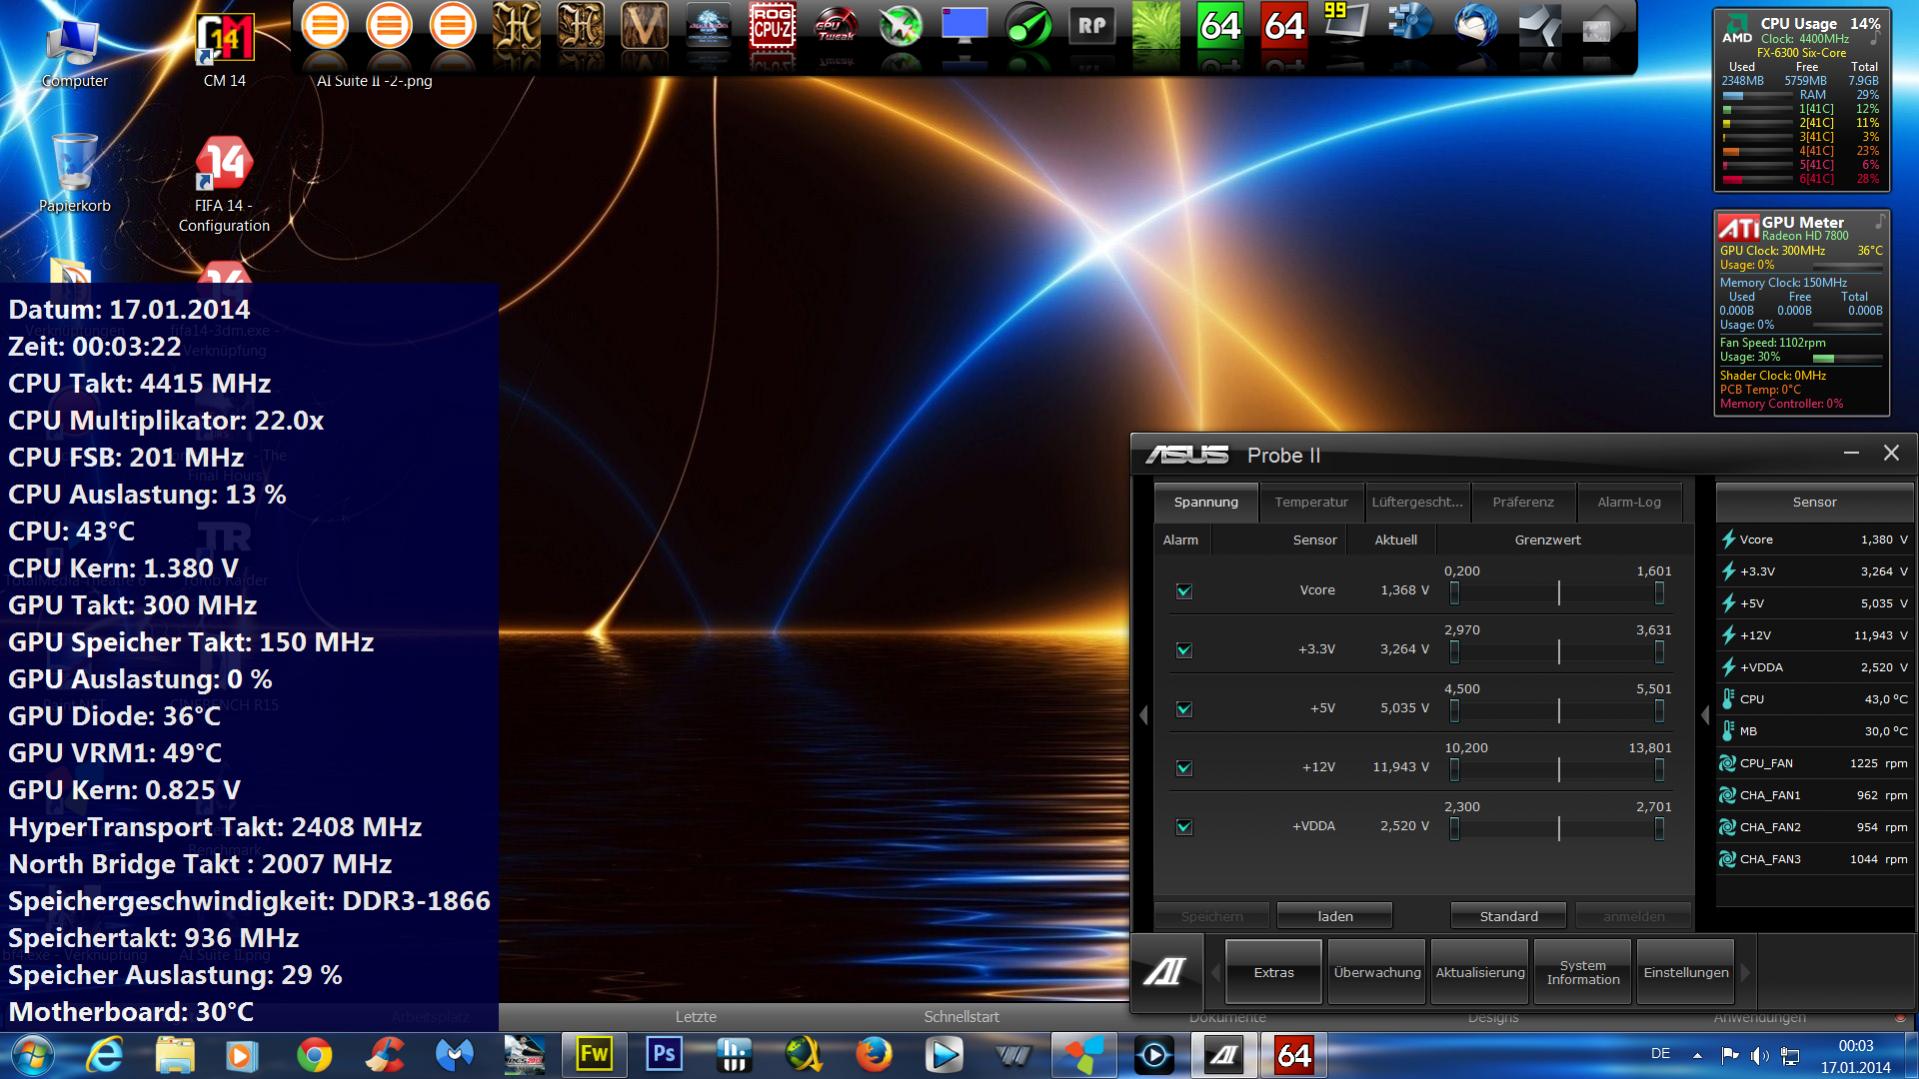Open the Papierkorb recycle bin
The height and width of the screenshot is (1079, 1919).
pos(75,175)
